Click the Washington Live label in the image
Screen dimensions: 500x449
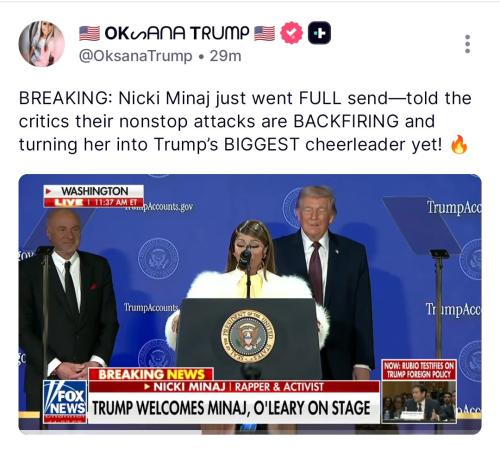tap(94, 196)
